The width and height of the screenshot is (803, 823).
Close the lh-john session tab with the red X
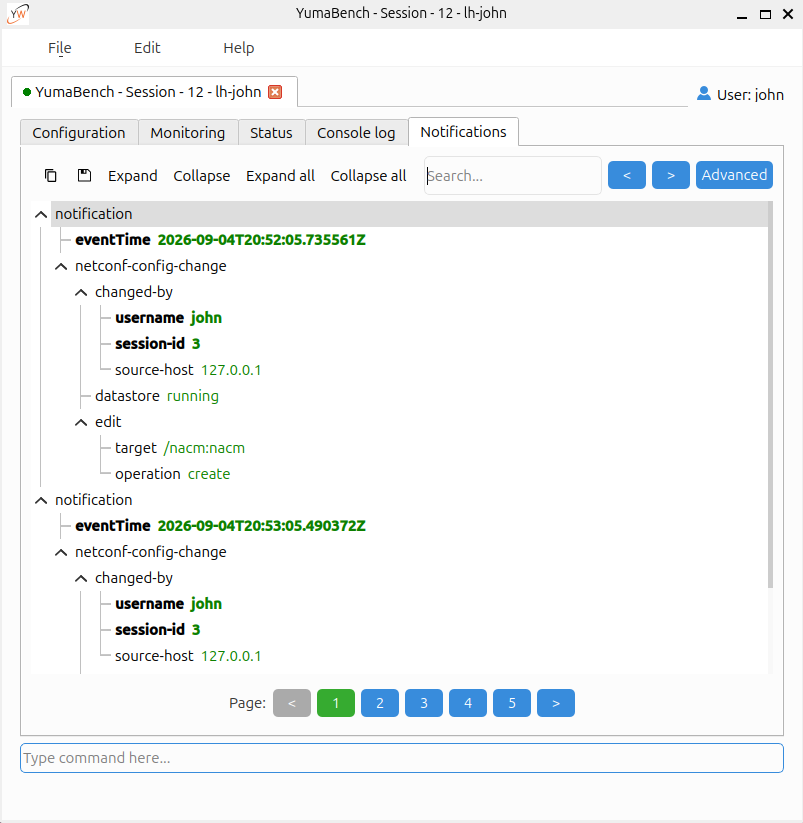pyautogui.click(x=275, y=92)
